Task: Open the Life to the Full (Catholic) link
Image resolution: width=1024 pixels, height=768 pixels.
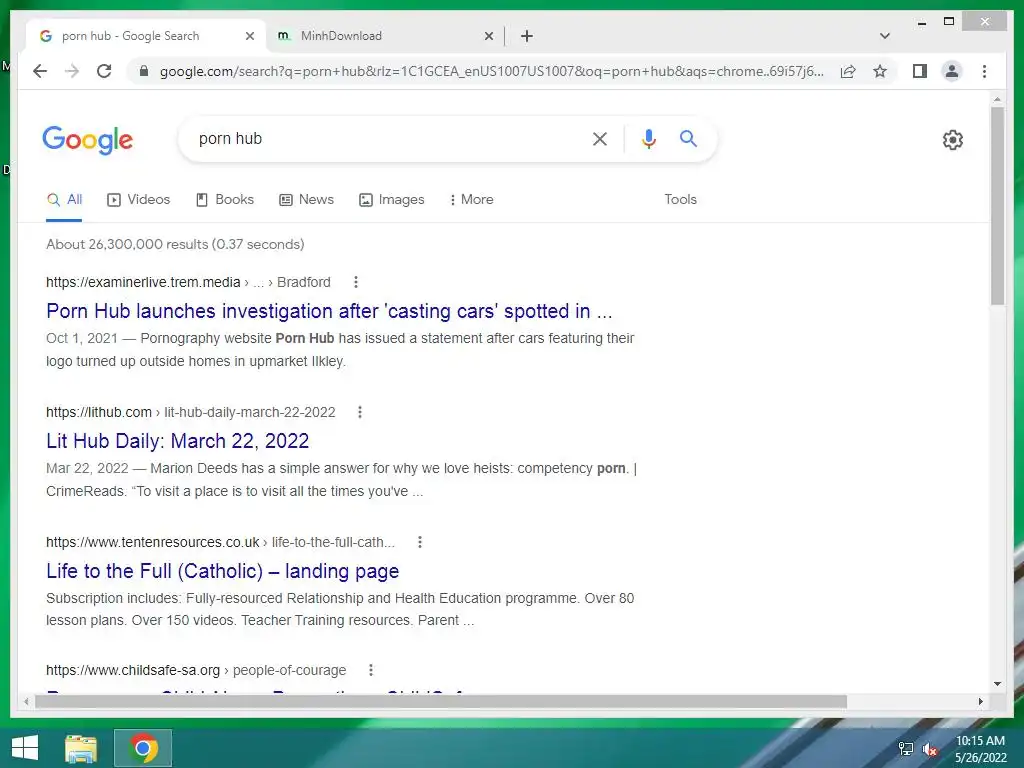Action: pyautogui.click(x=223, y=571)
